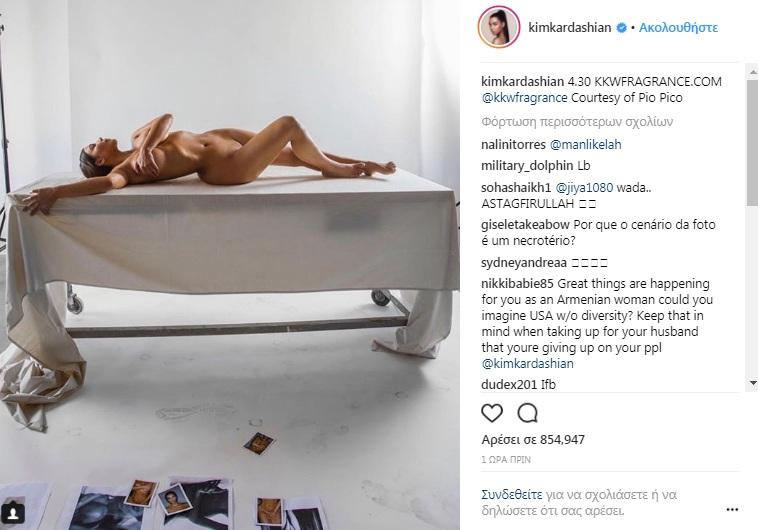Open the @manlikelah mention
The height and width of the screenshot is (530, 758).
click(585, 144)
